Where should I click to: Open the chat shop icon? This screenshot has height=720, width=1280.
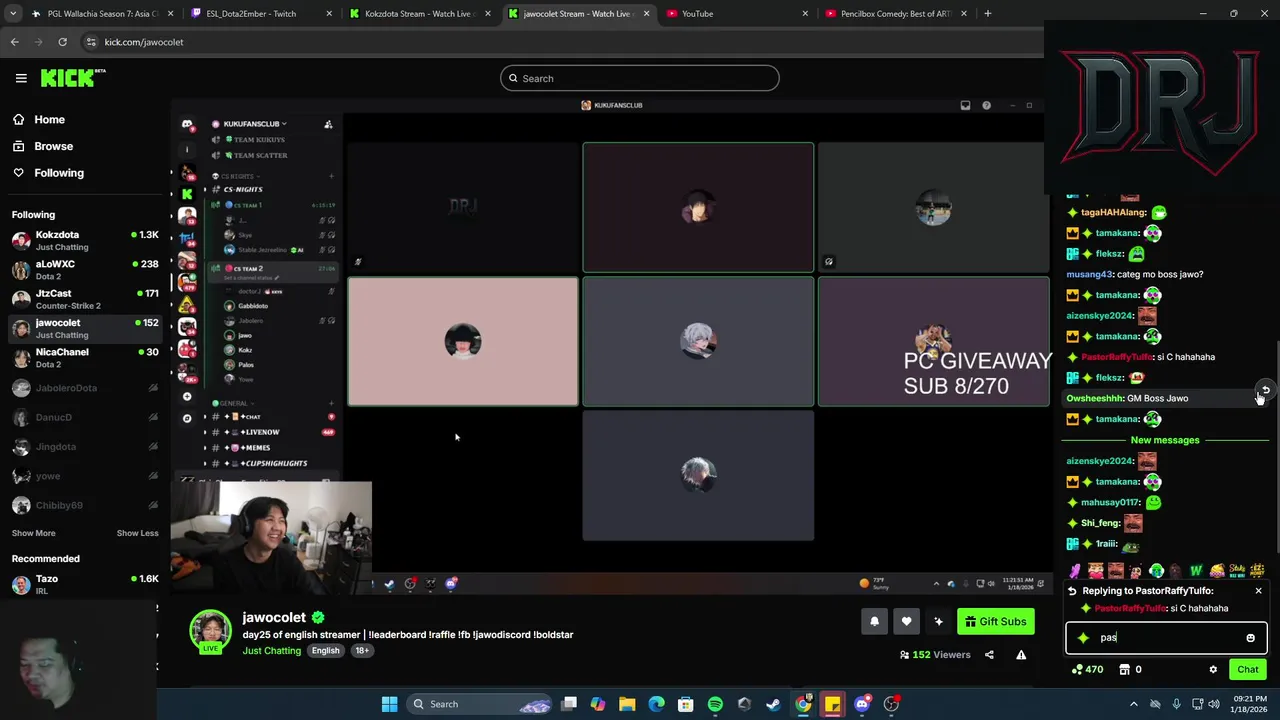pos(1124,669)
